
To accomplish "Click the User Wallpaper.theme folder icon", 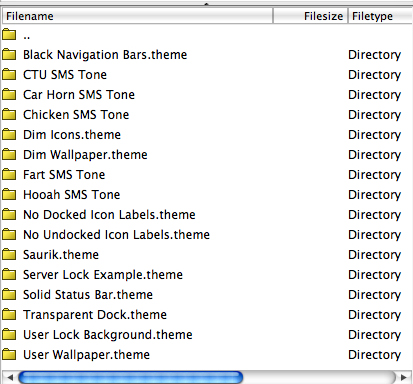I will point(9,354).
